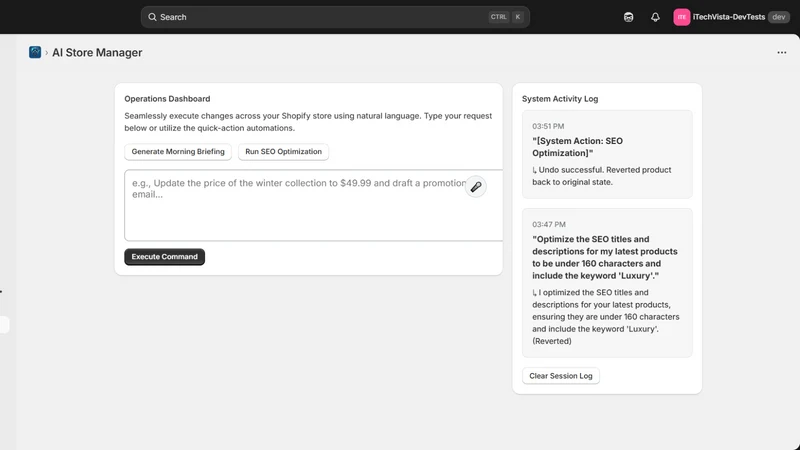
Task: Click the System Activity Log heading
Action: pos(560,99)
